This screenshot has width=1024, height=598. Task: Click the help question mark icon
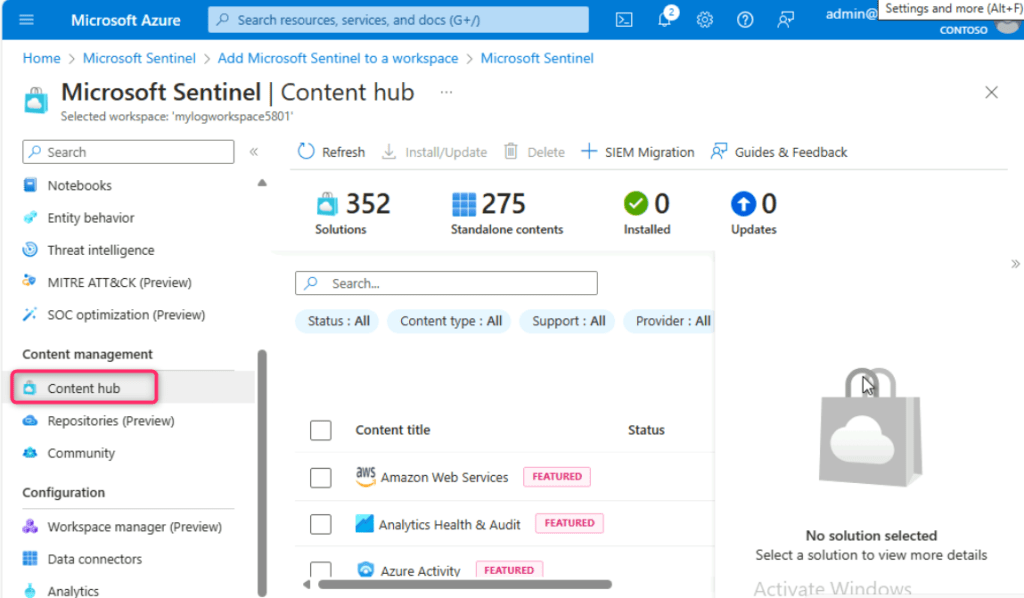pos(744,20)
